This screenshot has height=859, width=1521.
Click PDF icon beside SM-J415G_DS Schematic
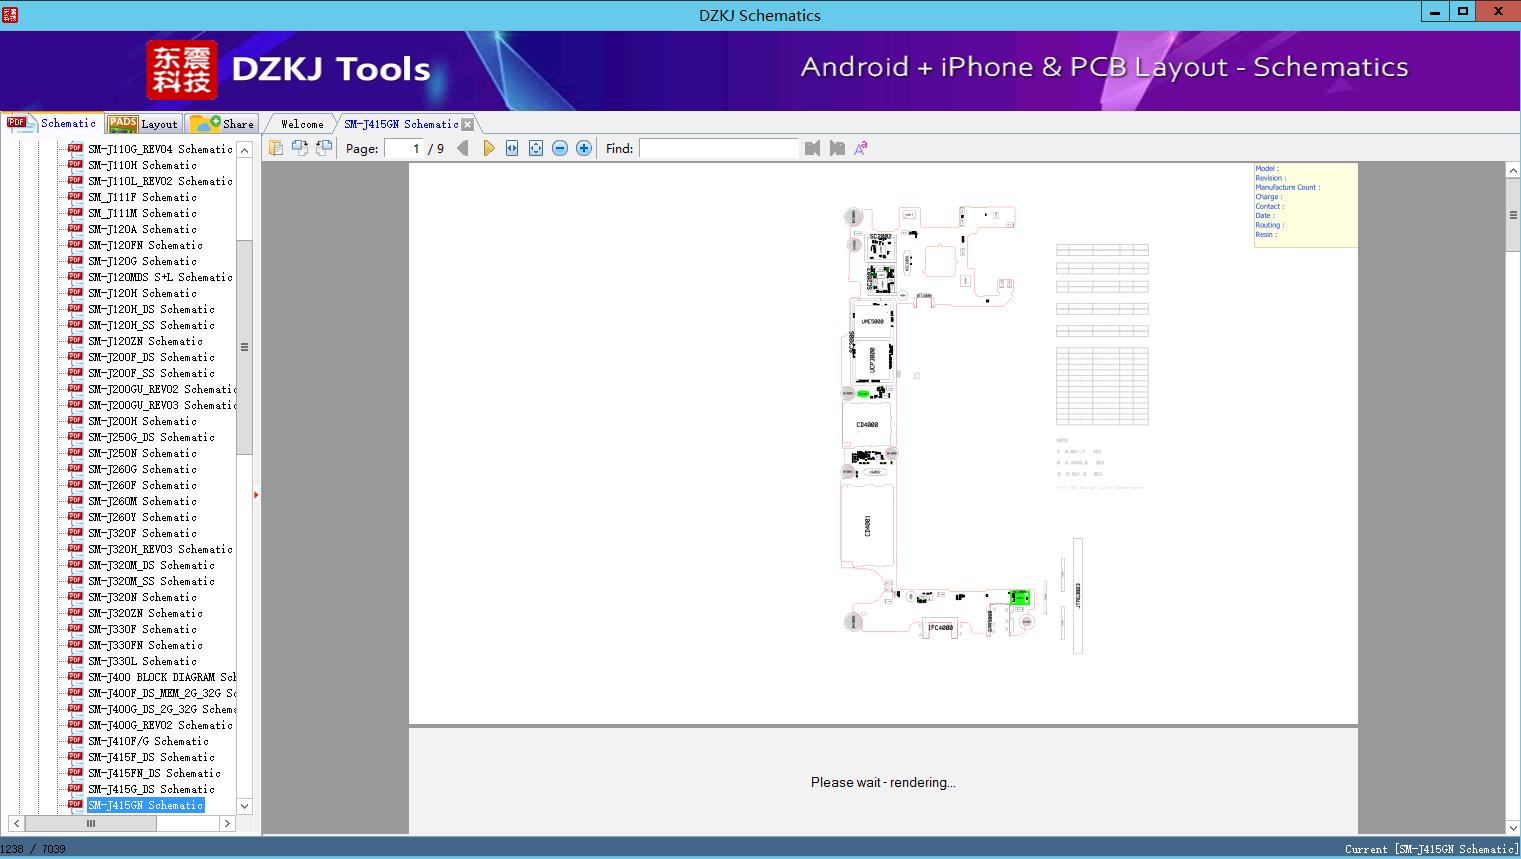(x=75, y=788)
